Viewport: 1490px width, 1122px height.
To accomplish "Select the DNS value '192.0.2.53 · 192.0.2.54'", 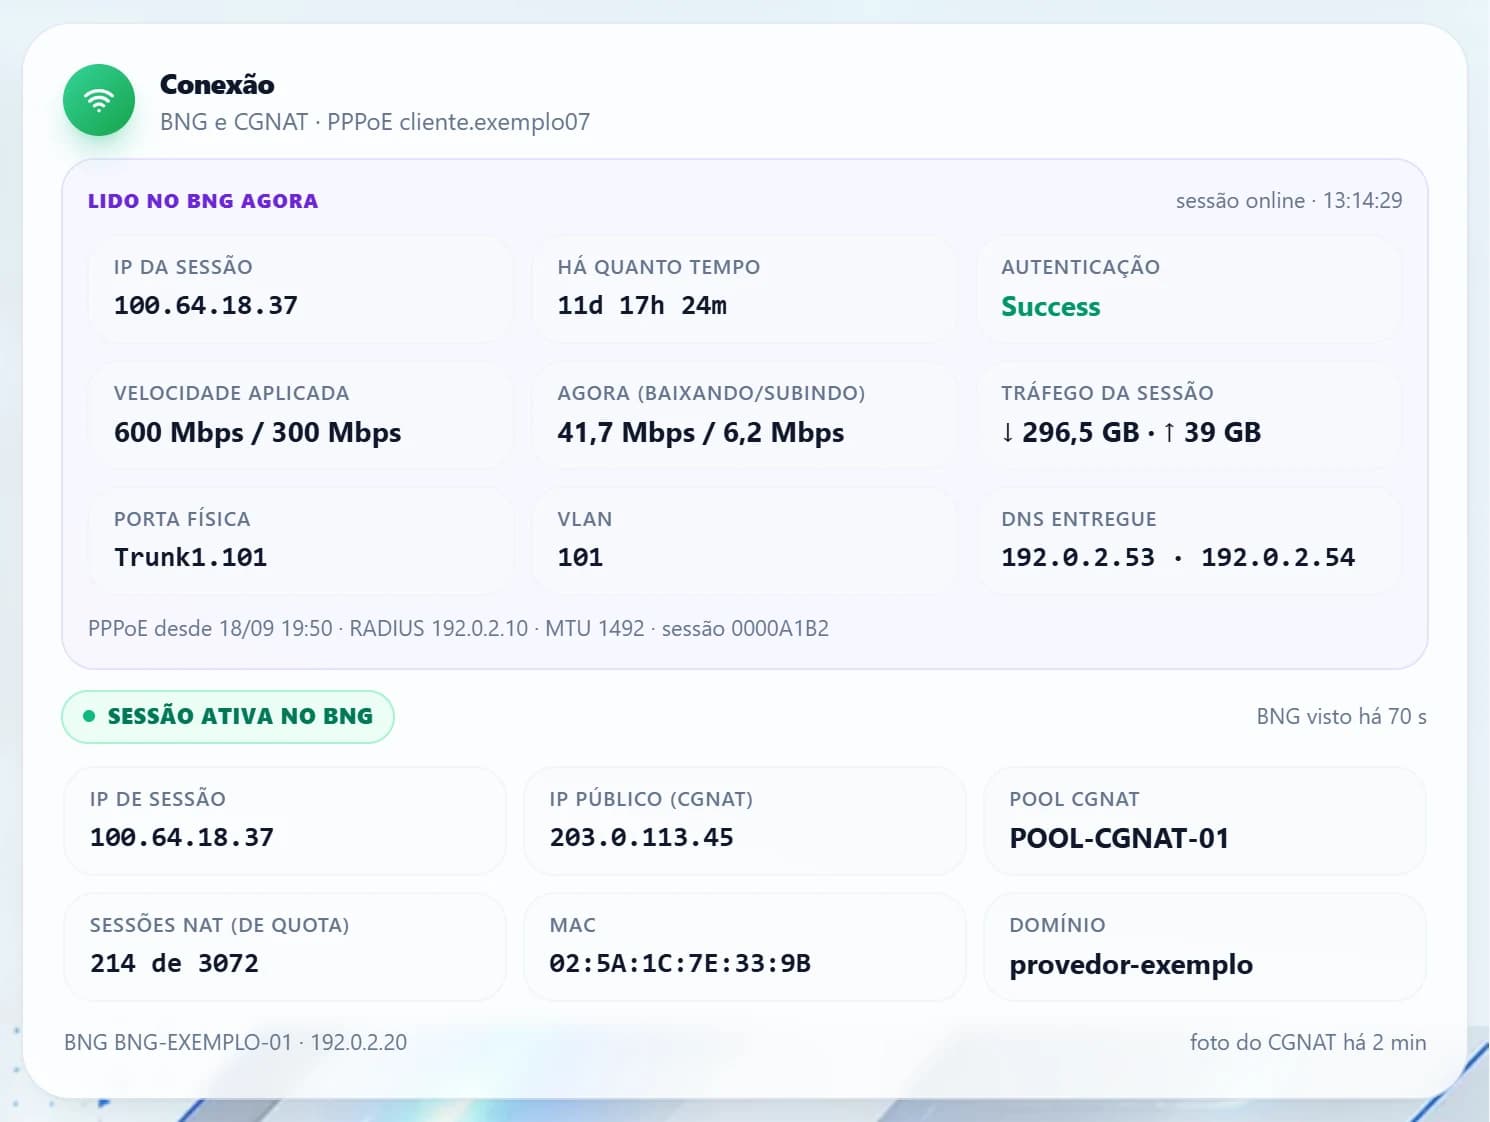I will (x=1178, y=558).
